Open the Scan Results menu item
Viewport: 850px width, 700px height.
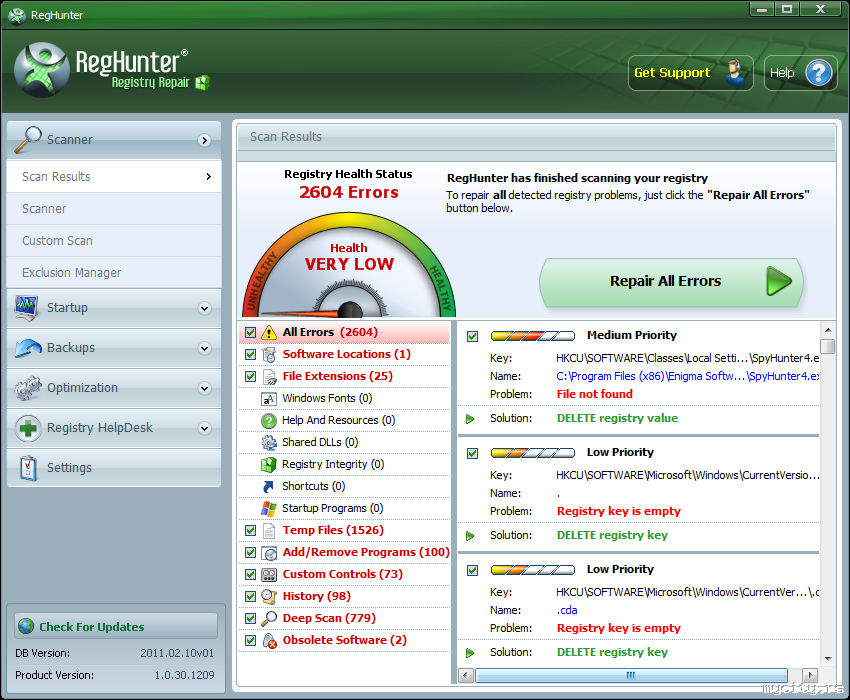pos(114,176)
